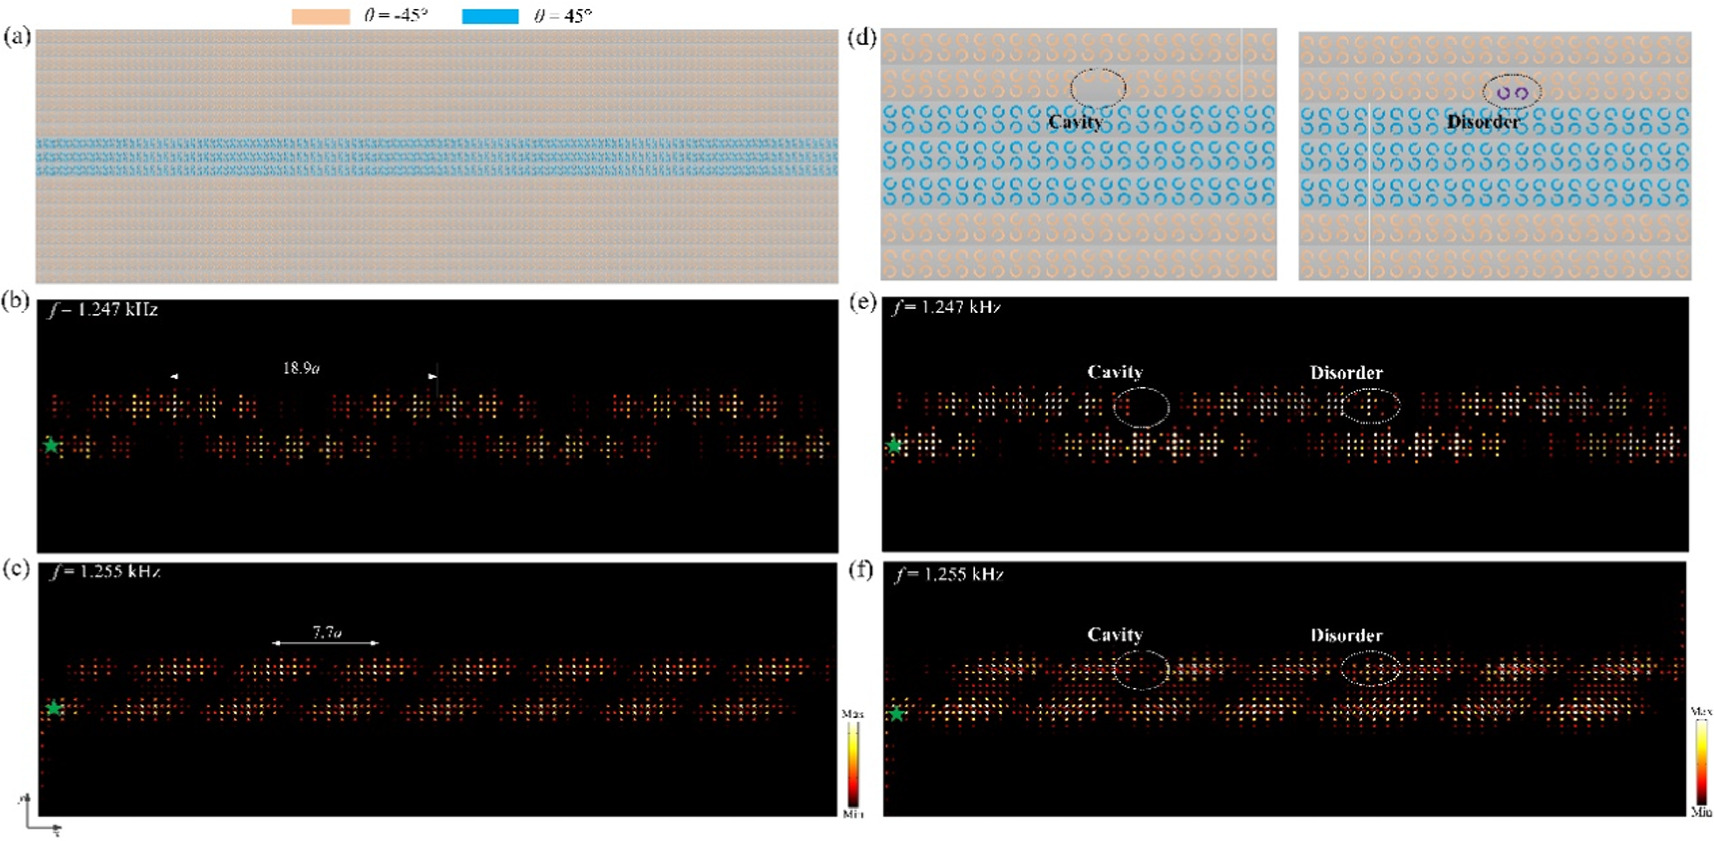Click the blue central strip in panel (a)
The width and height of the screenshot is (1714, 841).
(x=437, y=157)
